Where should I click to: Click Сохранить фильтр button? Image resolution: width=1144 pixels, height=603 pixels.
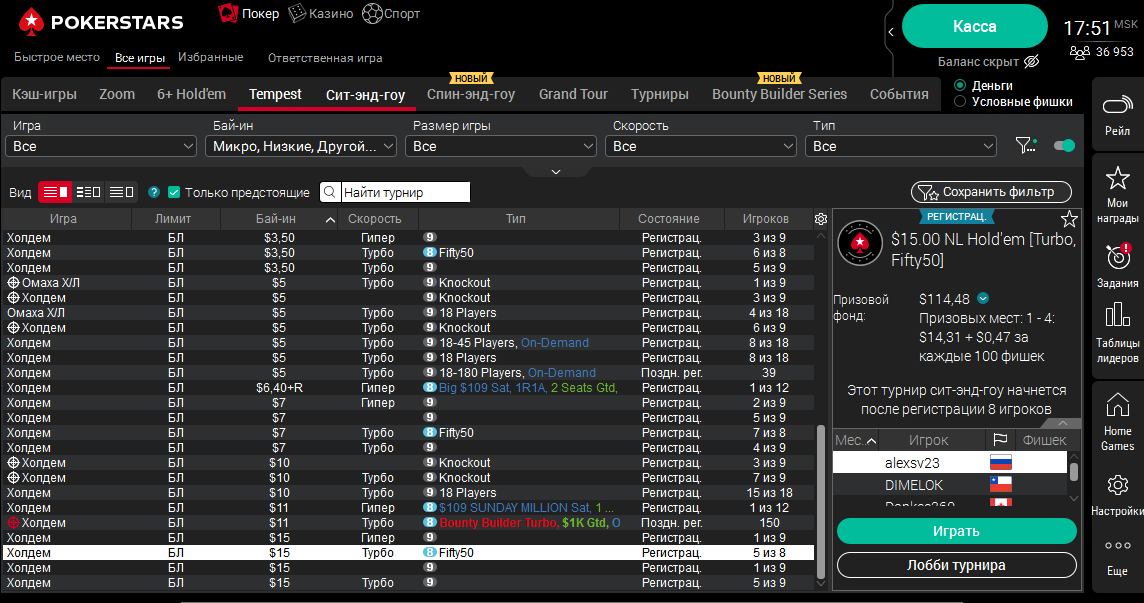(991, 192)
